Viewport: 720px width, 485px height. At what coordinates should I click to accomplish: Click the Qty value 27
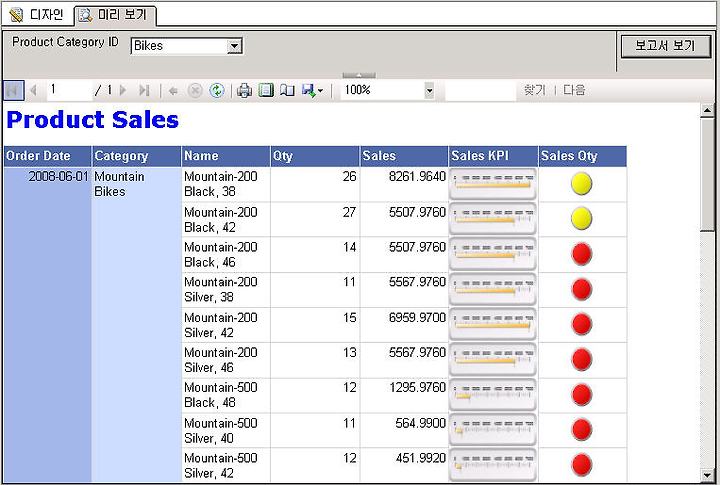coord(349,212)
